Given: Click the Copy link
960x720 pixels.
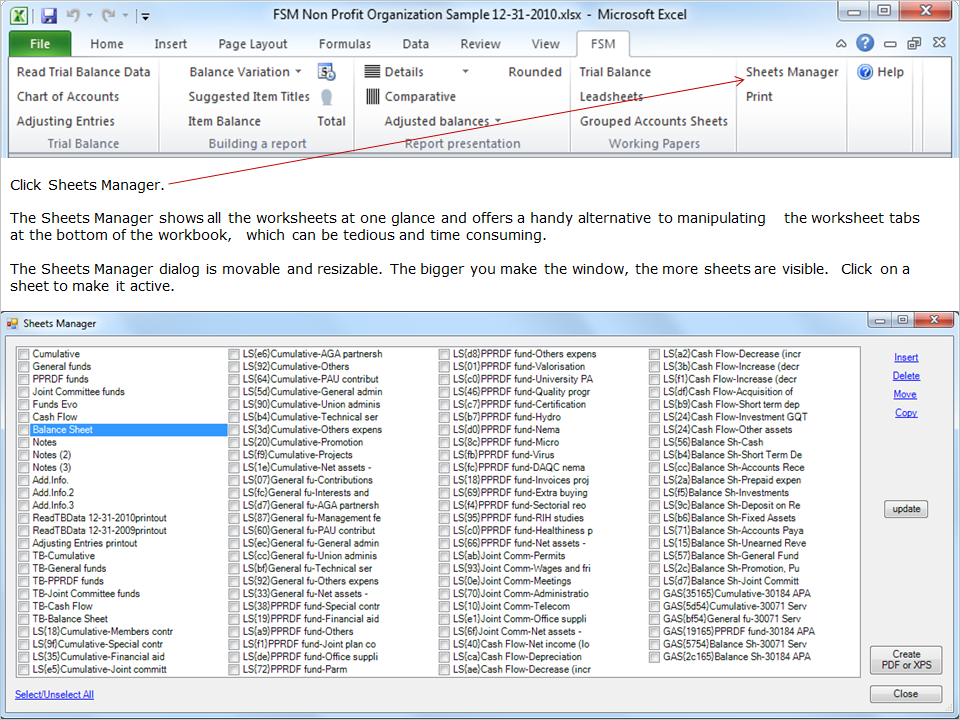Looking at the screenshot, I should click(906, 413).
